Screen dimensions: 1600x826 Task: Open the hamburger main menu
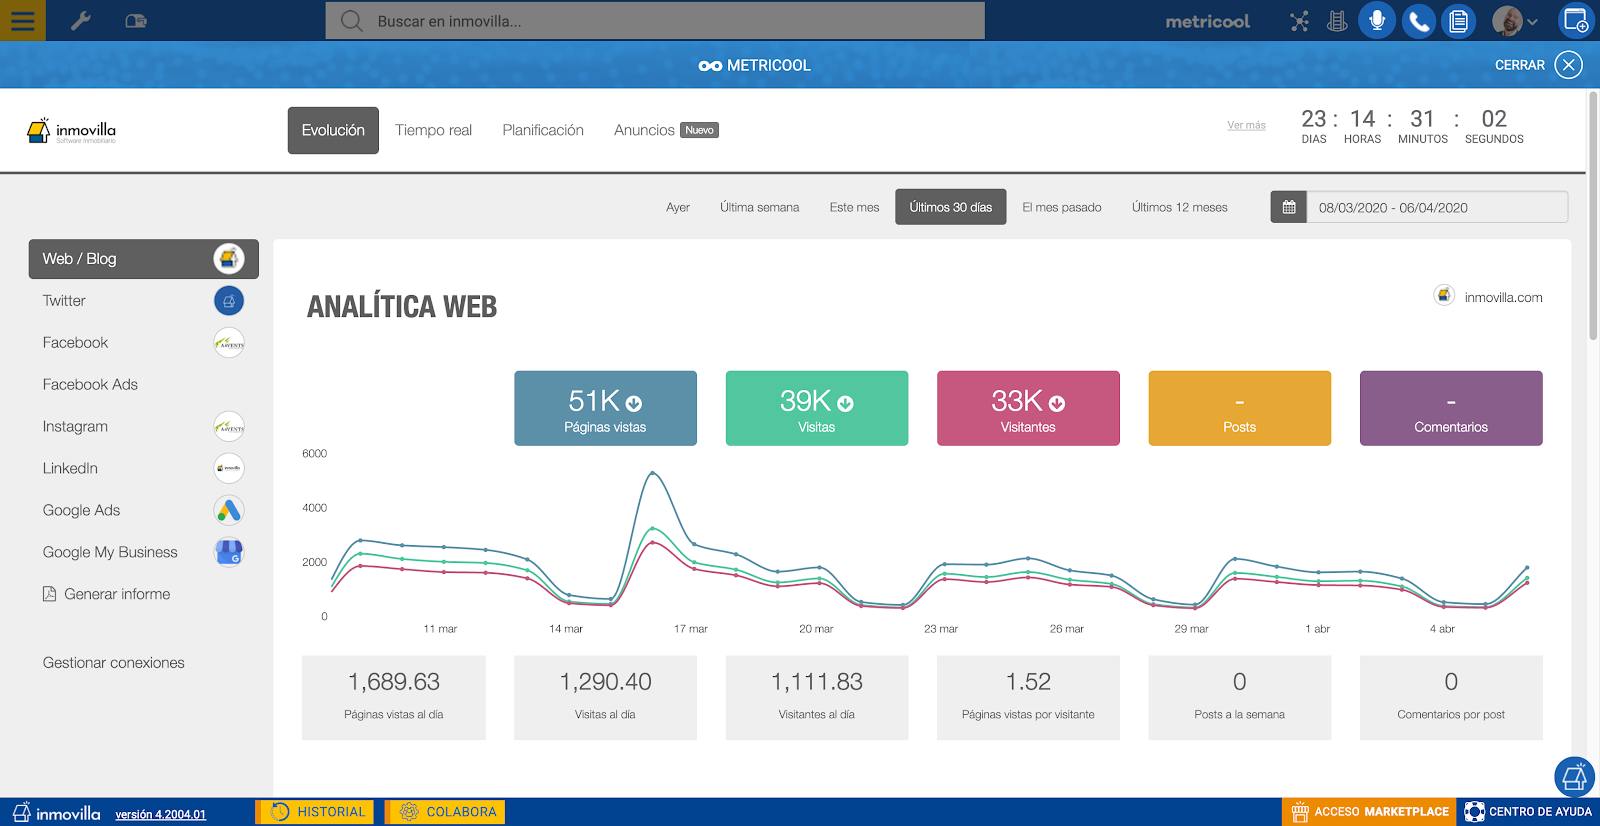[x=22, y=20]
